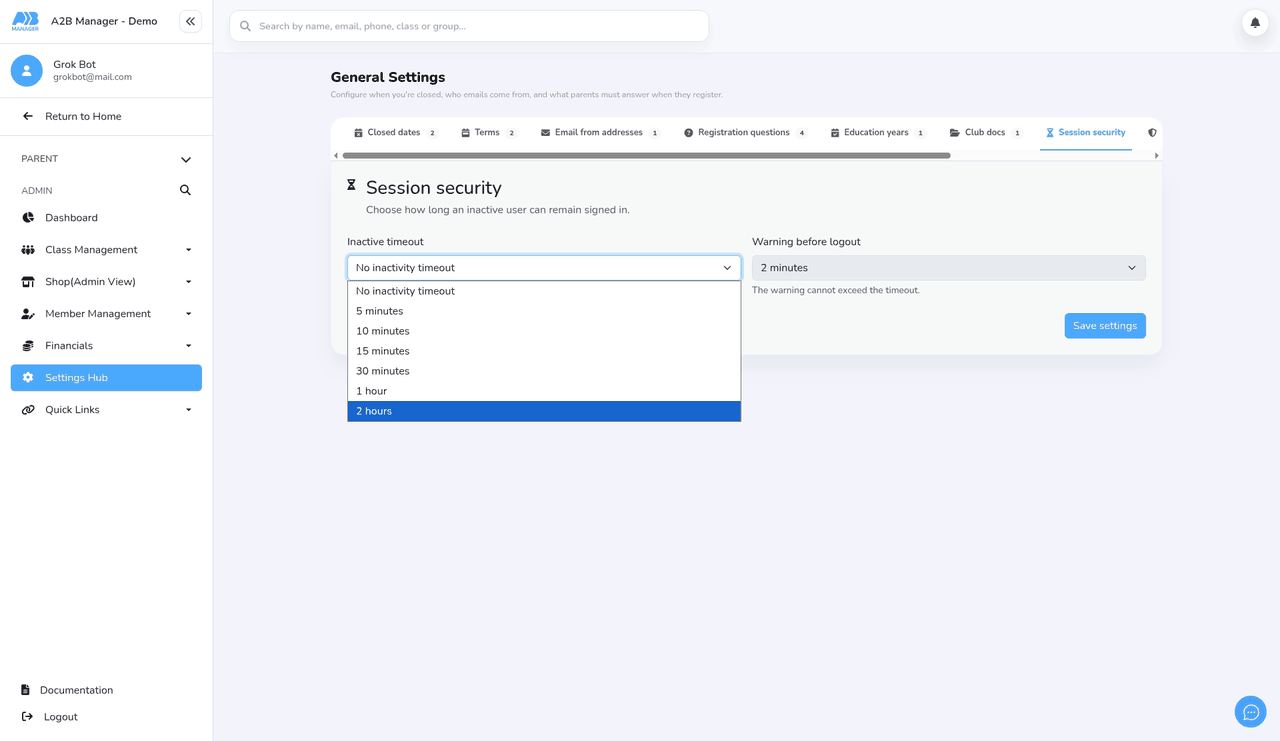Click tab strip right scroll arrow
This screenshot has height=741, width=1280.
[x=1157, y=156]
